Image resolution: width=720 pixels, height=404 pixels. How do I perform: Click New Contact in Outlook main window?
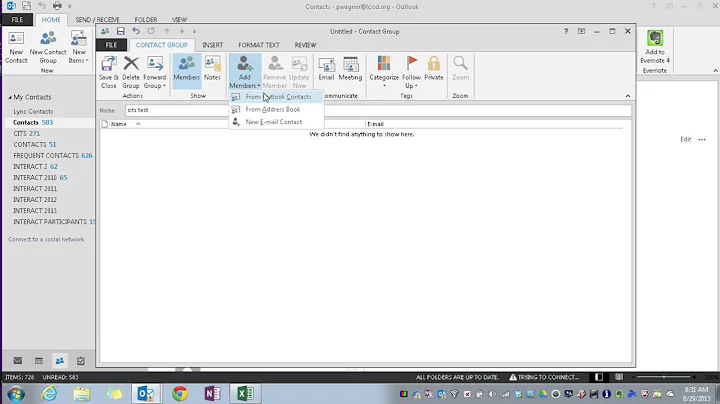(16, 47)
